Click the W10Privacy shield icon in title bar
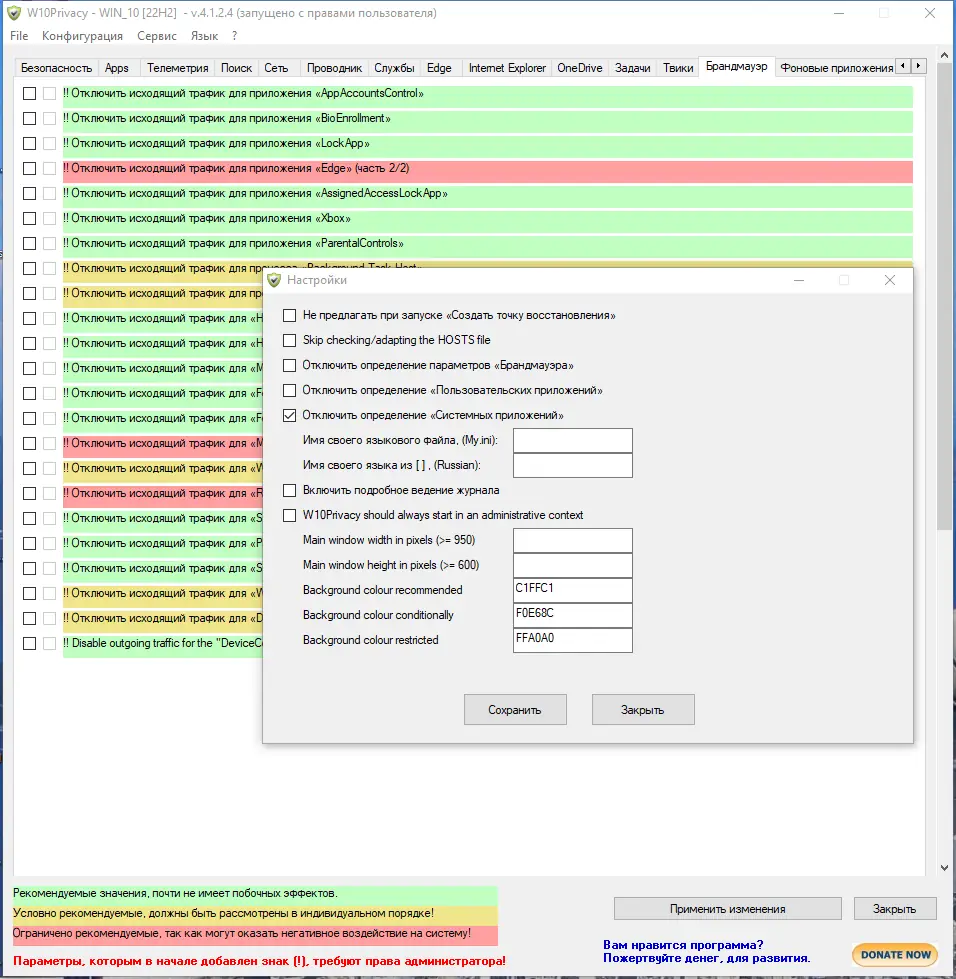This screenshot has height=979, width=956. 14,13
